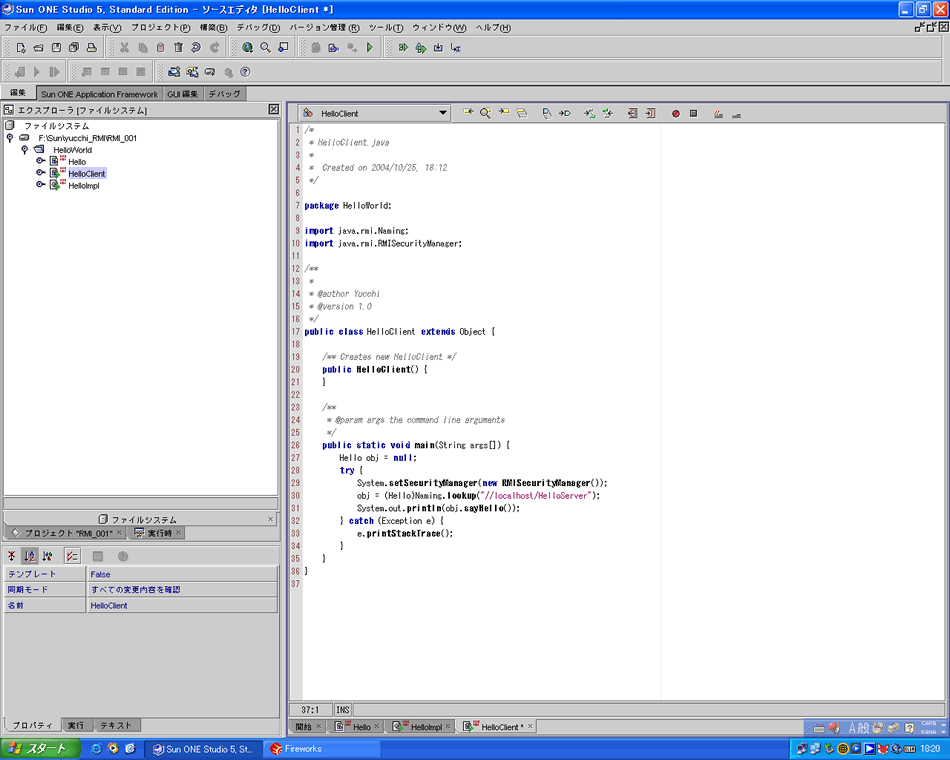Collapse the HelloWorld package node
950x760 pixels.
tap(24, 149)
